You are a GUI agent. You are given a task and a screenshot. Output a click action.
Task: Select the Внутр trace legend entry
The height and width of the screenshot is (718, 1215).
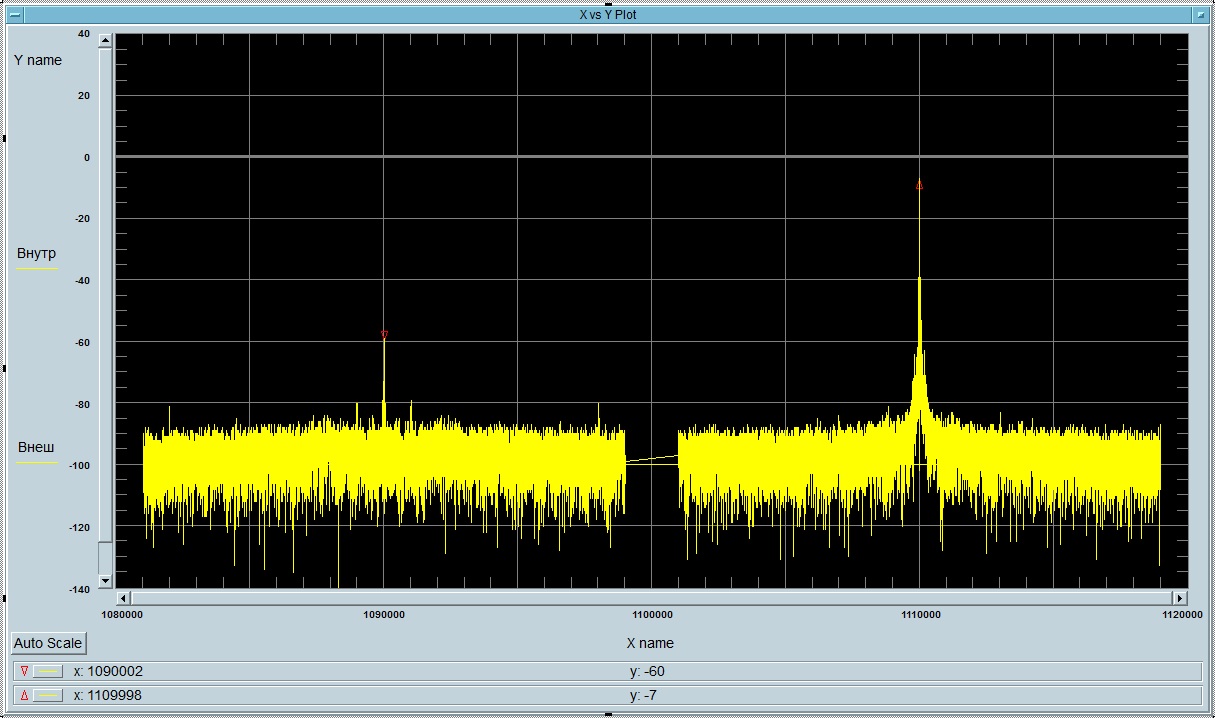pyautogui.click(x=37, y=254)
